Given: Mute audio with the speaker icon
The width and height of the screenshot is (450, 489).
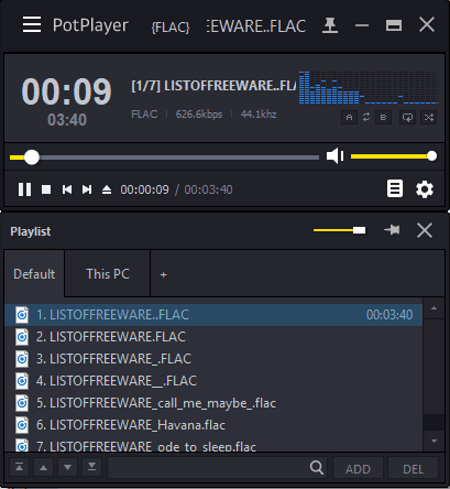Looking at the screenshot, I should click(x=335, y=156).
